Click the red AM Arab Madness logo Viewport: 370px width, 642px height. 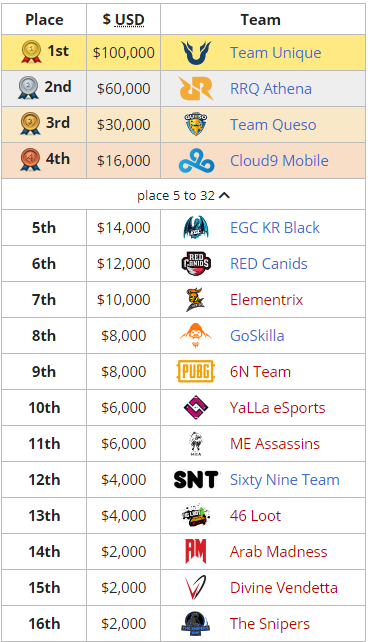[x=196, y=552]
